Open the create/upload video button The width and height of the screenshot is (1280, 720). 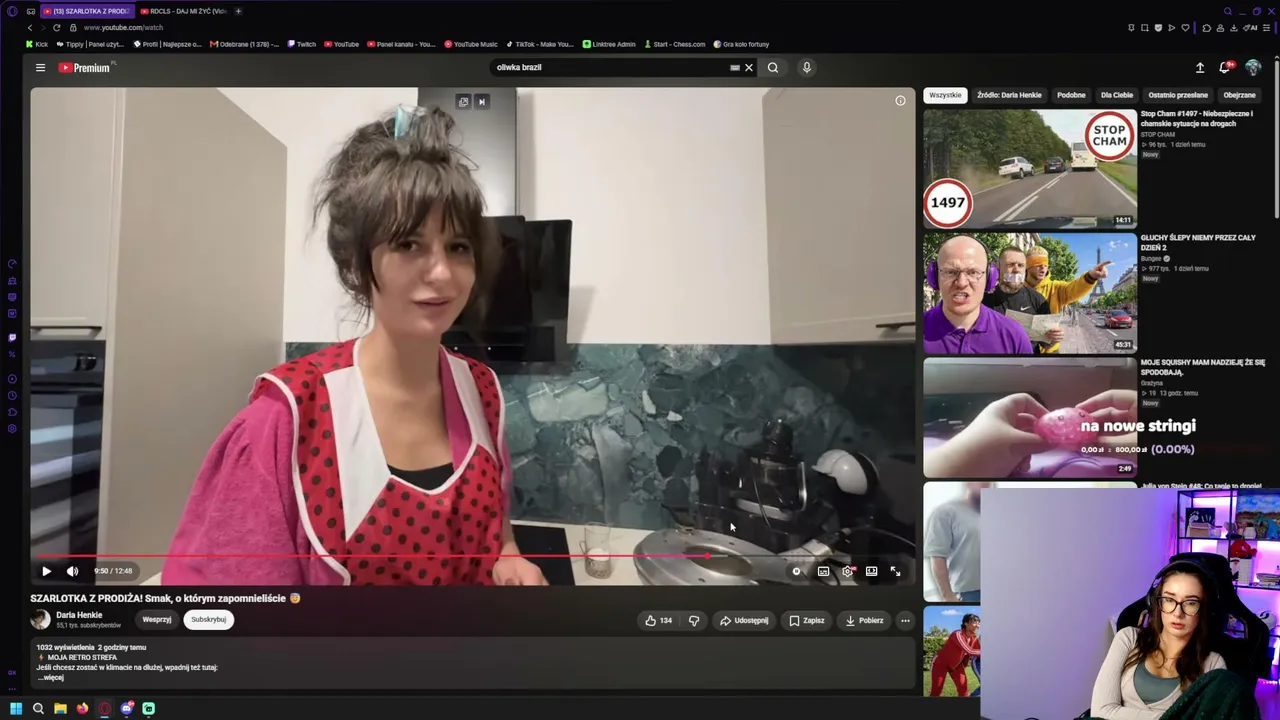pos(1200,68)
